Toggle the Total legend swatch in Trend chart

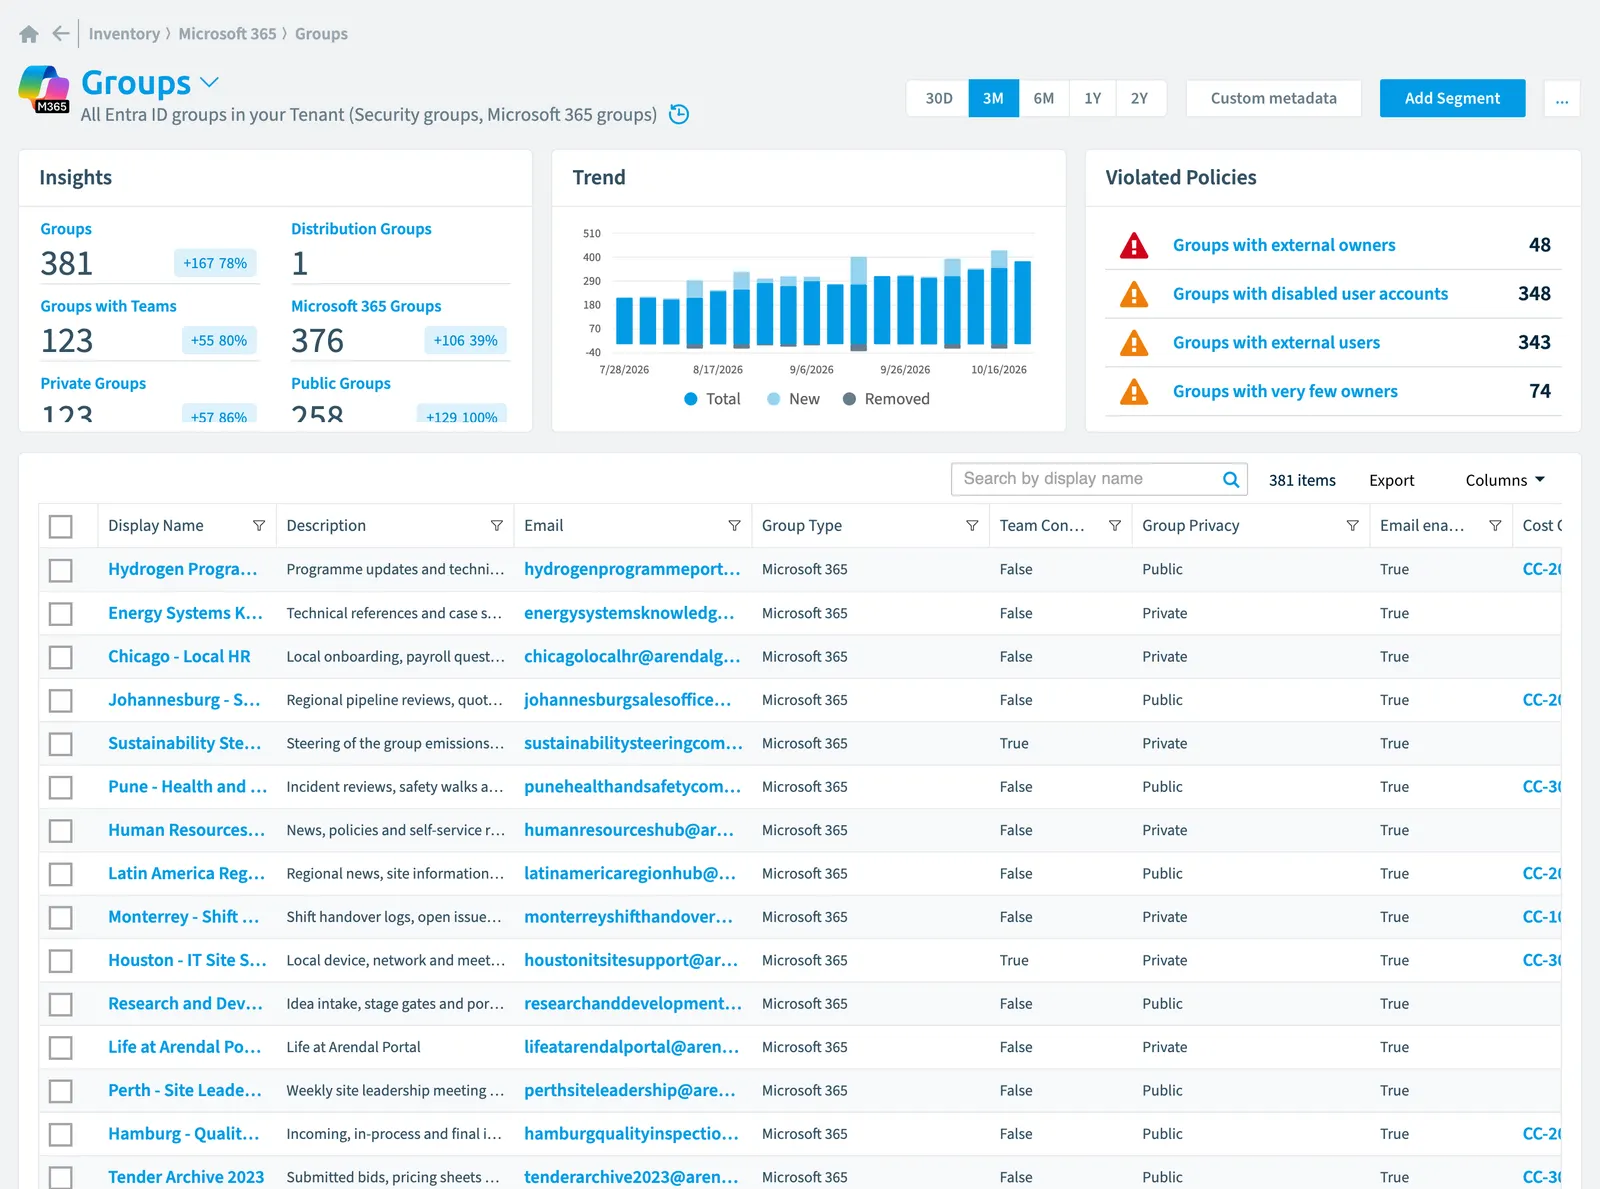(691, 399)
